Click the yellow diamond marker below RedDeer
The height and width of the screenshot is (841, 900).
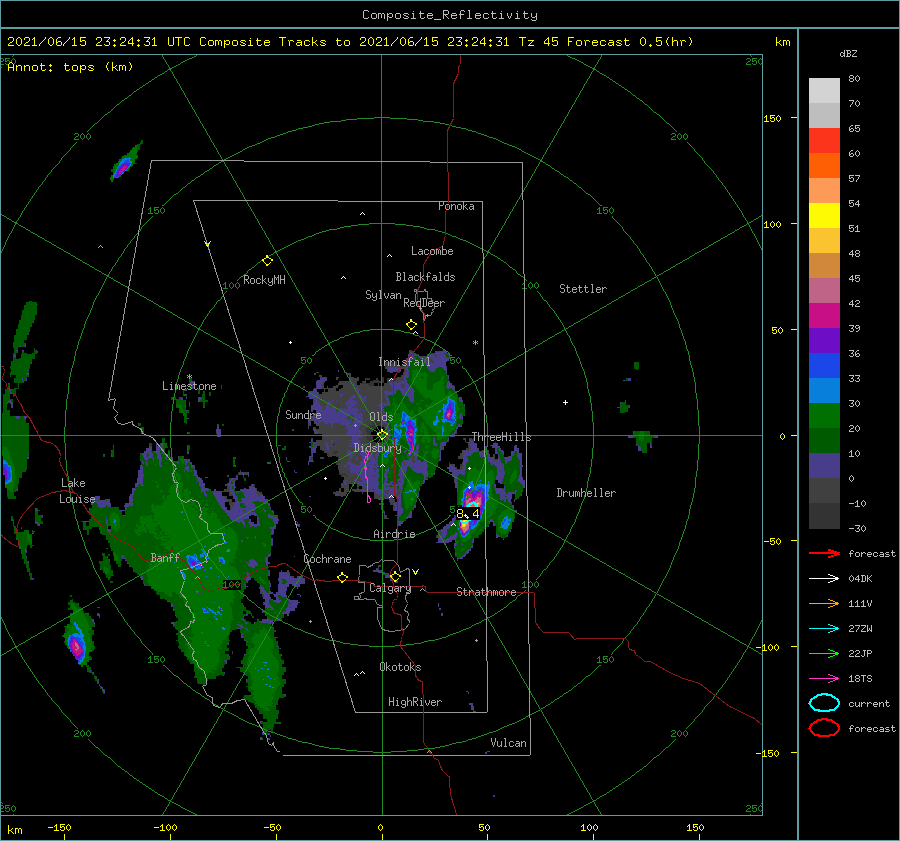click(x=411, y=325)
